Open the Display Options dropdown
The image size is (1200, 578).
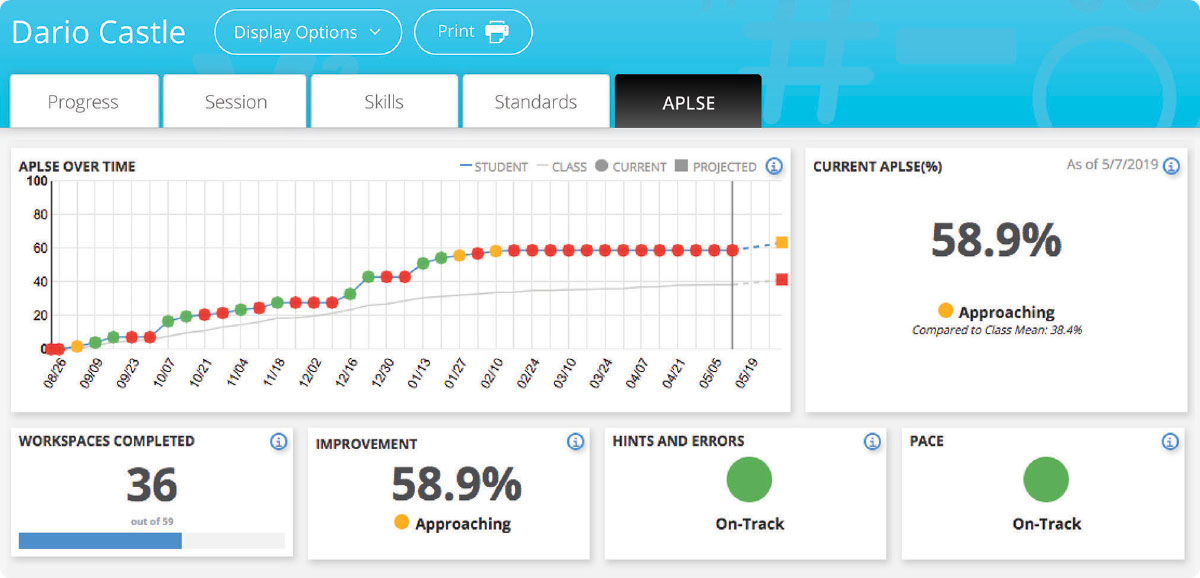(308, 32)
